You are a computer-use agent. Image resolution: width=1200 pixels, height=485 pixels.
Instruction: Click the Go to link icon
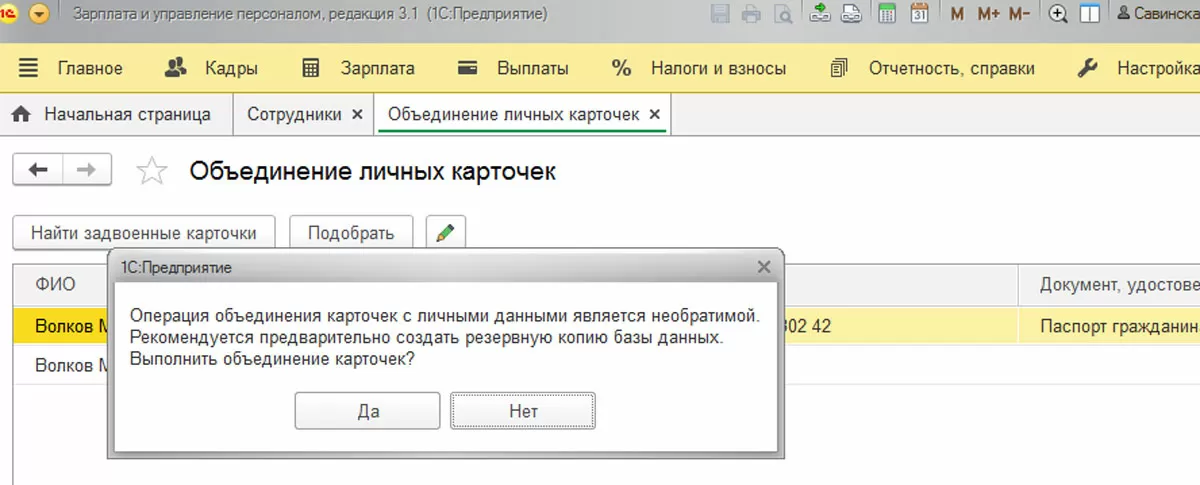tap(851, 14)
